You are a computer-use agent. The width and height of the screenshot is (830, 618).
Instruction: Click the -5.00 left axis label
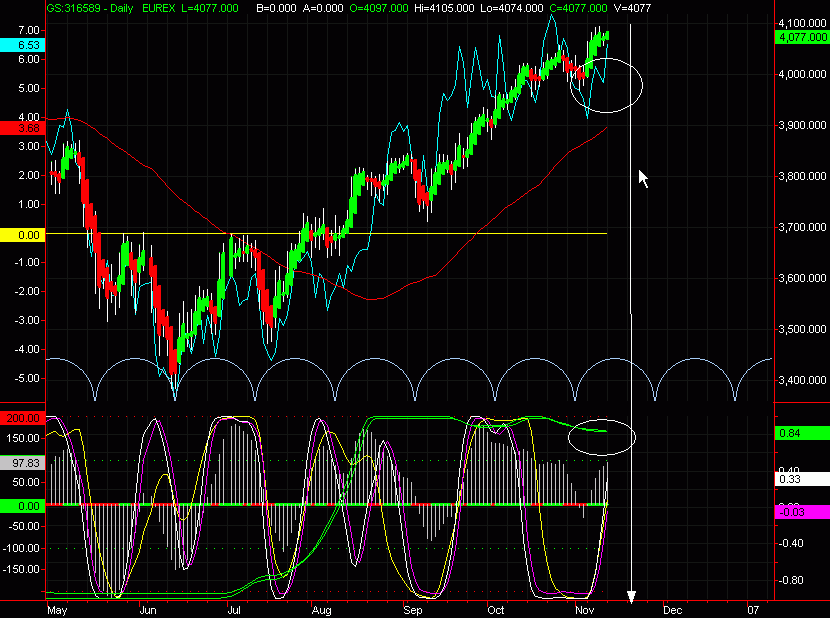point(26,379)
